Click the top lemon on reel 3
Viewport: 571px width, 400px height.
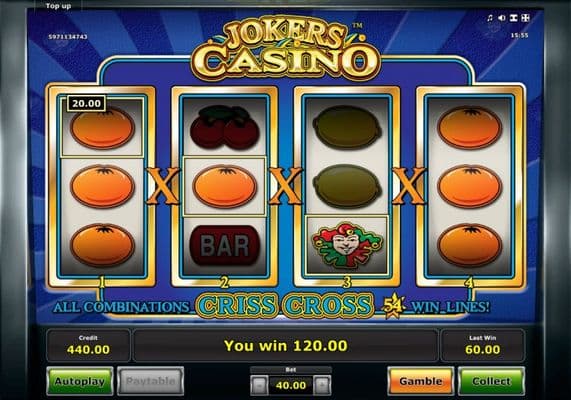[347, 127]
